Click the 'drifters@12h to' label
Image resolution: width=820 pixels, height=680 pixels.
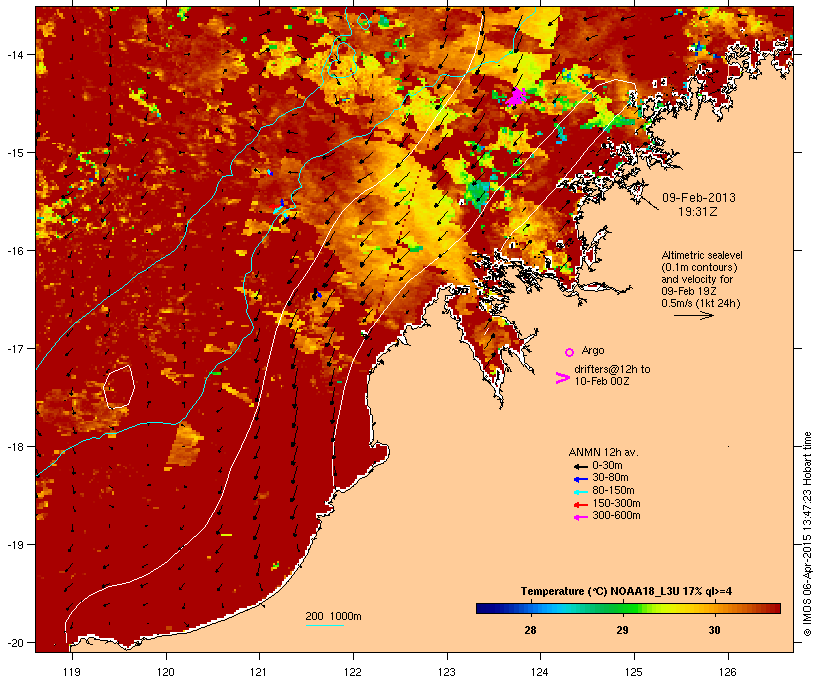click(x=612, y=369)
